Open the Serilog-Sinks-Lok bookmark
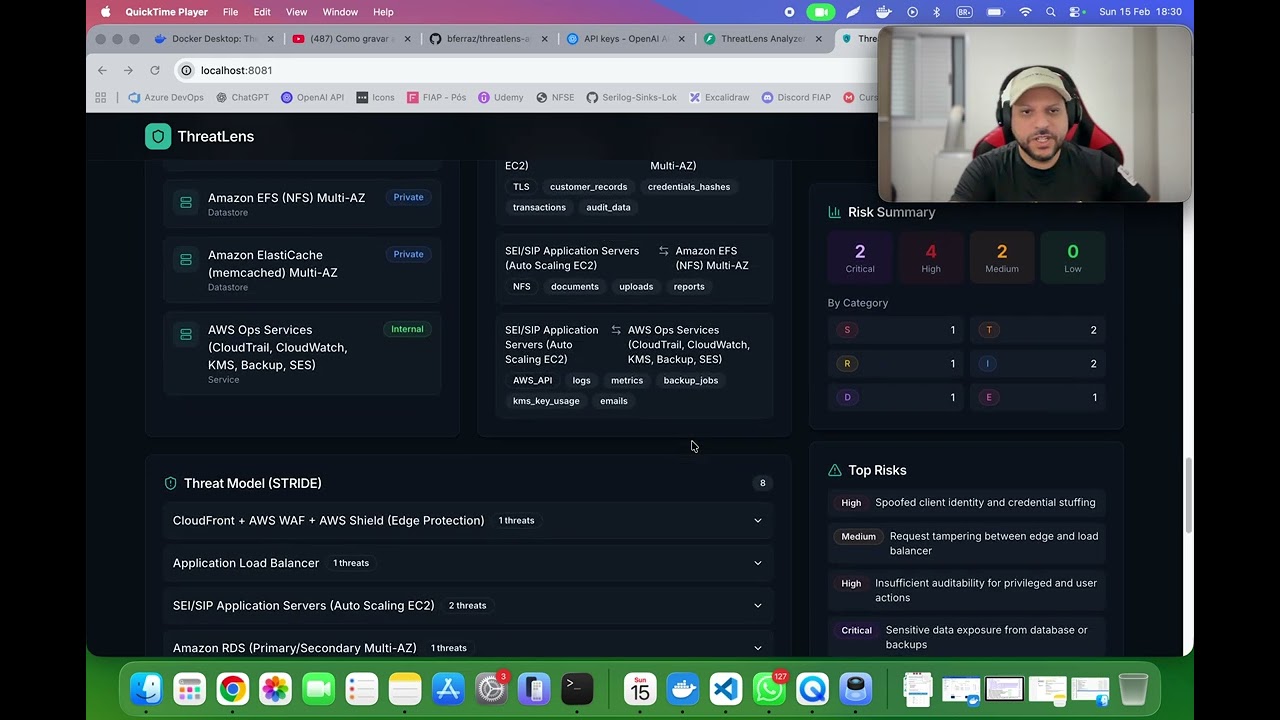The width and height of the screenshot is (1280, 720). [x=631, y=97]
